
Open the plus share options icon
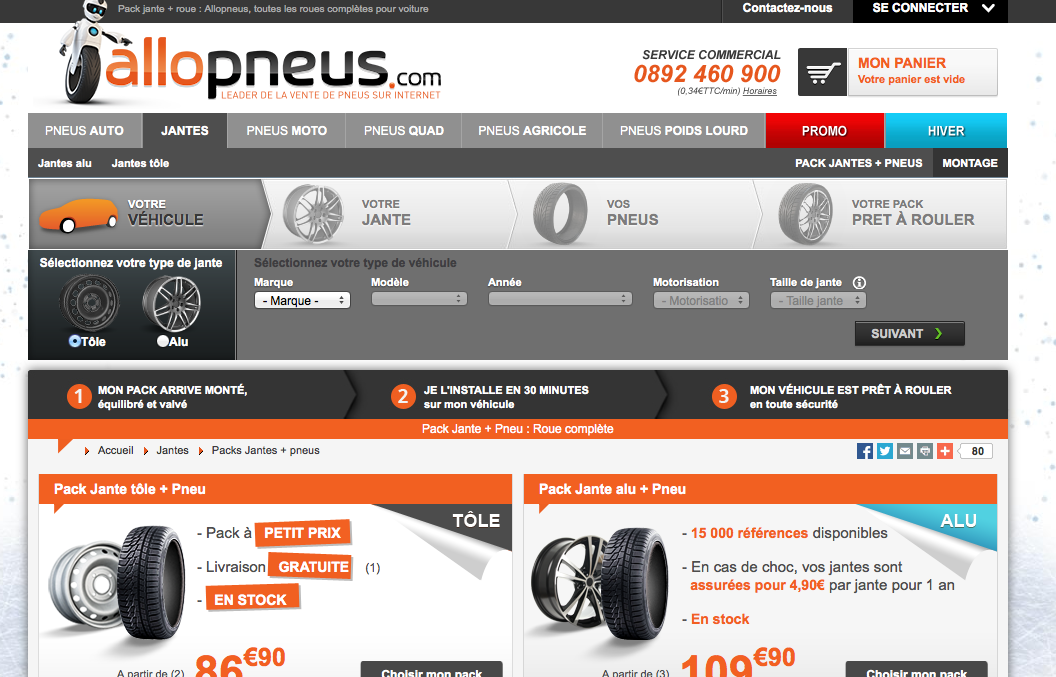pos(945,451)
